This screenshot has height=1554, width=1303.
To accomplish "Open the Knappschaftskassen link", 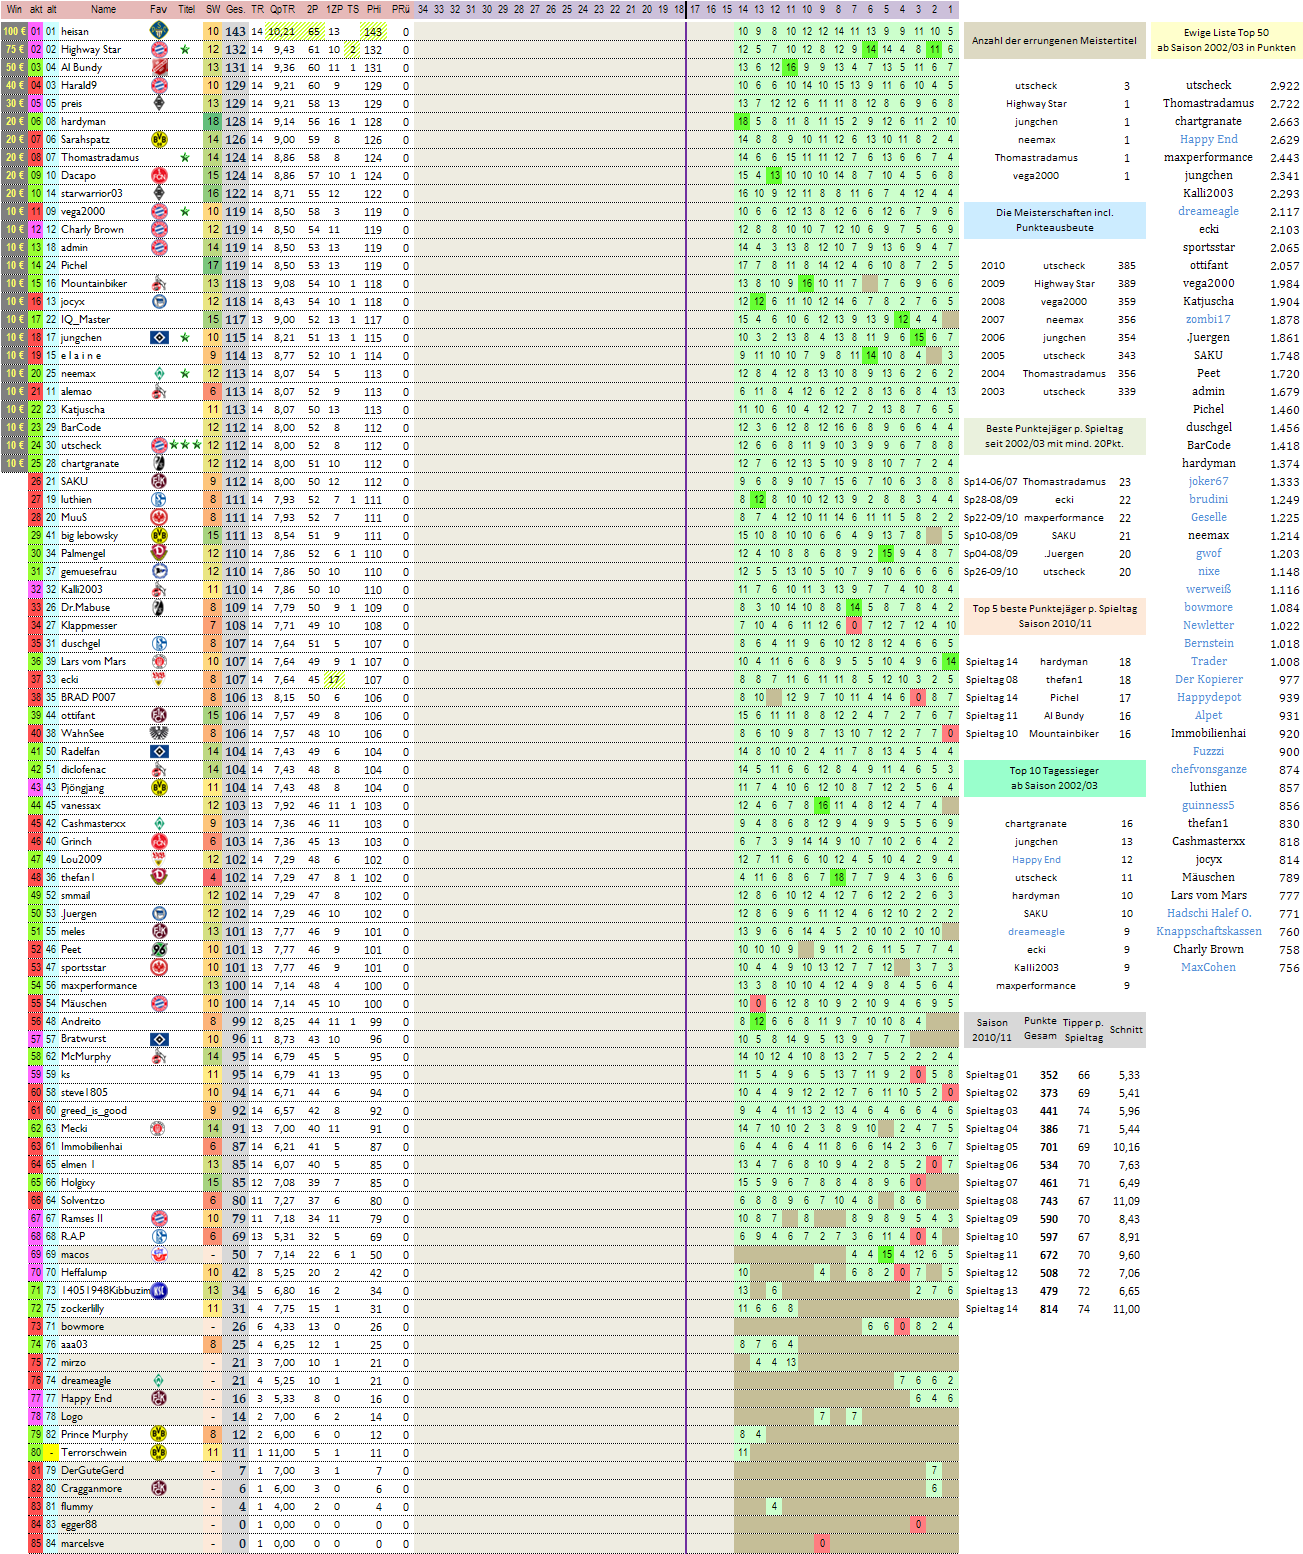I will 1208,931.
